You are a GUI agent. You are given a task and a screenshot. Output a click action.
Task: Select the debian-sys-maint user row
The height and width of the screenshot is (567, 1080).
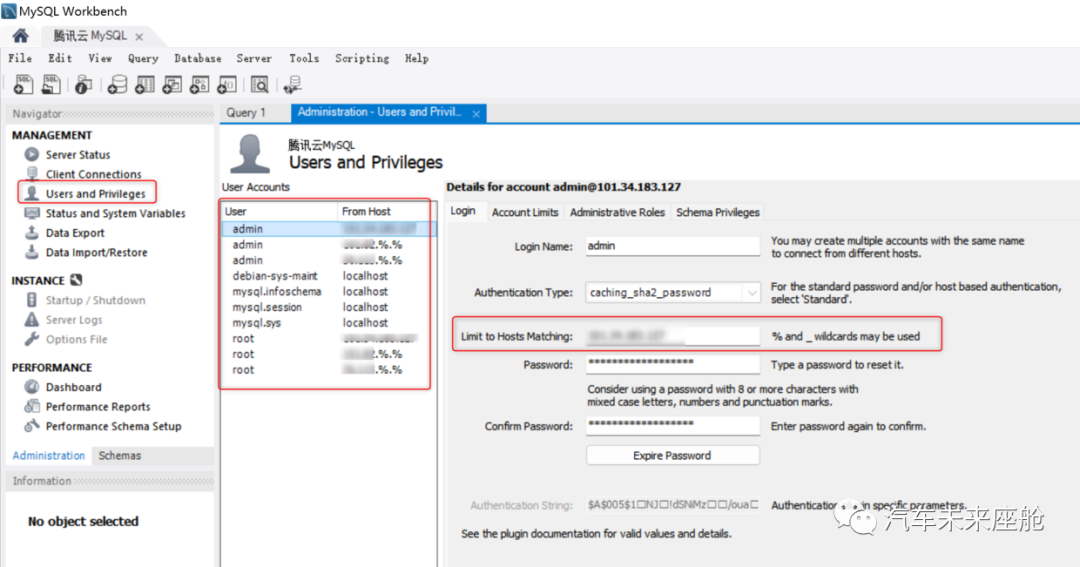tap(329, 276)
